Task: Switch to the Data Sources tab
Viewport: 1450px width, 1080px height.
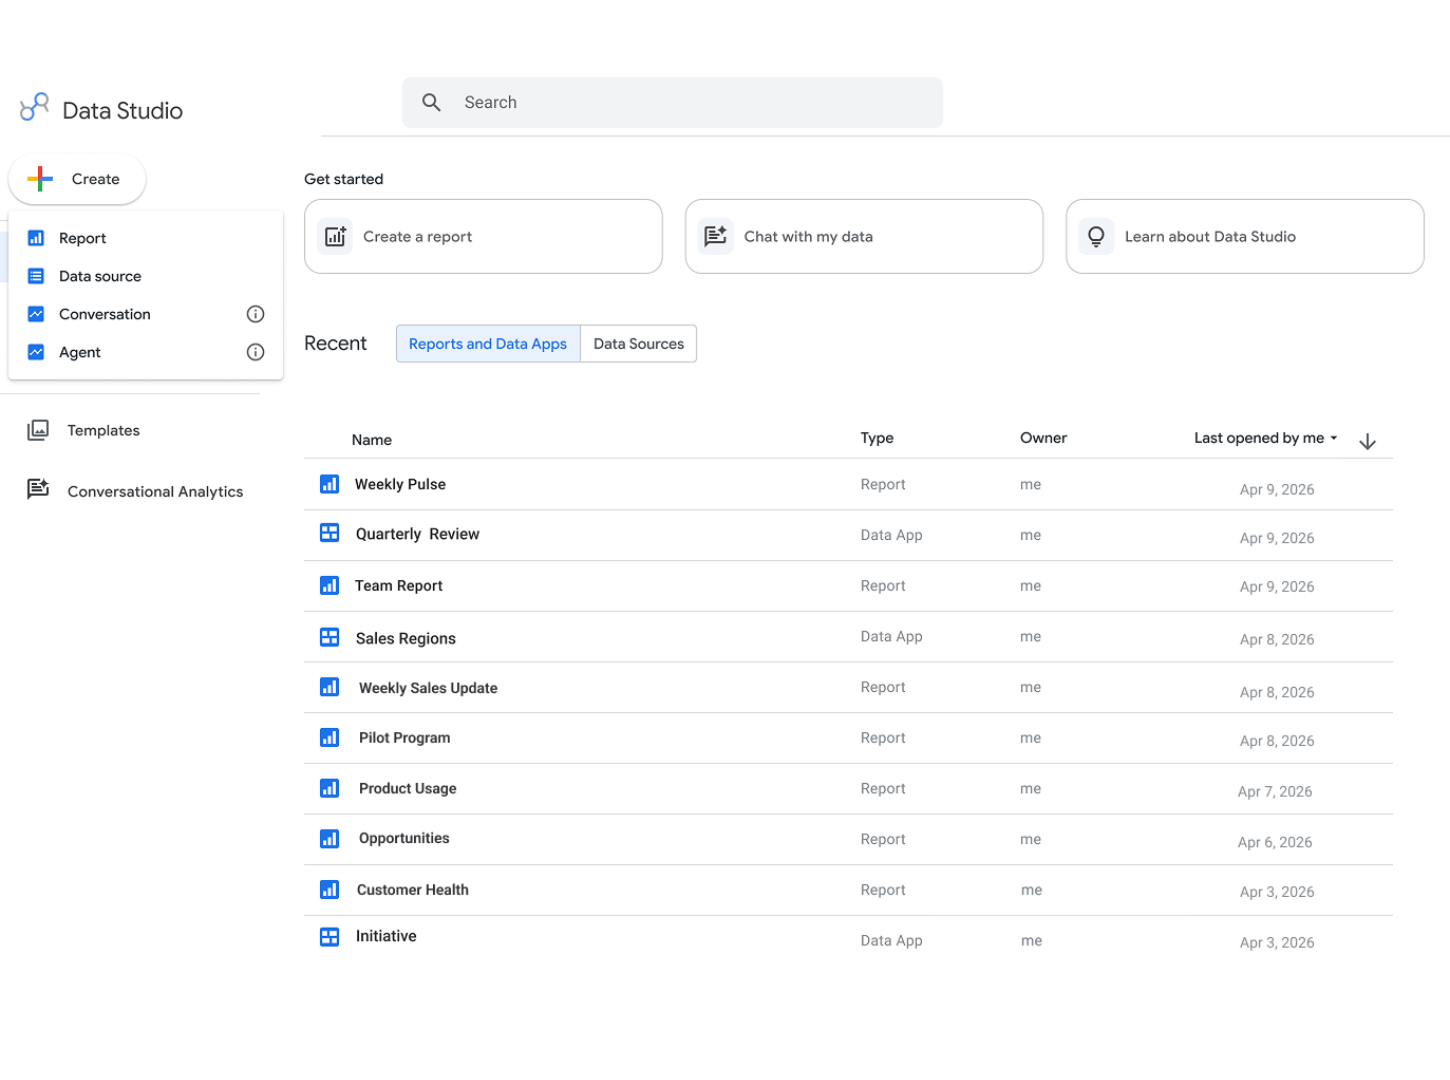Action: 638,343
